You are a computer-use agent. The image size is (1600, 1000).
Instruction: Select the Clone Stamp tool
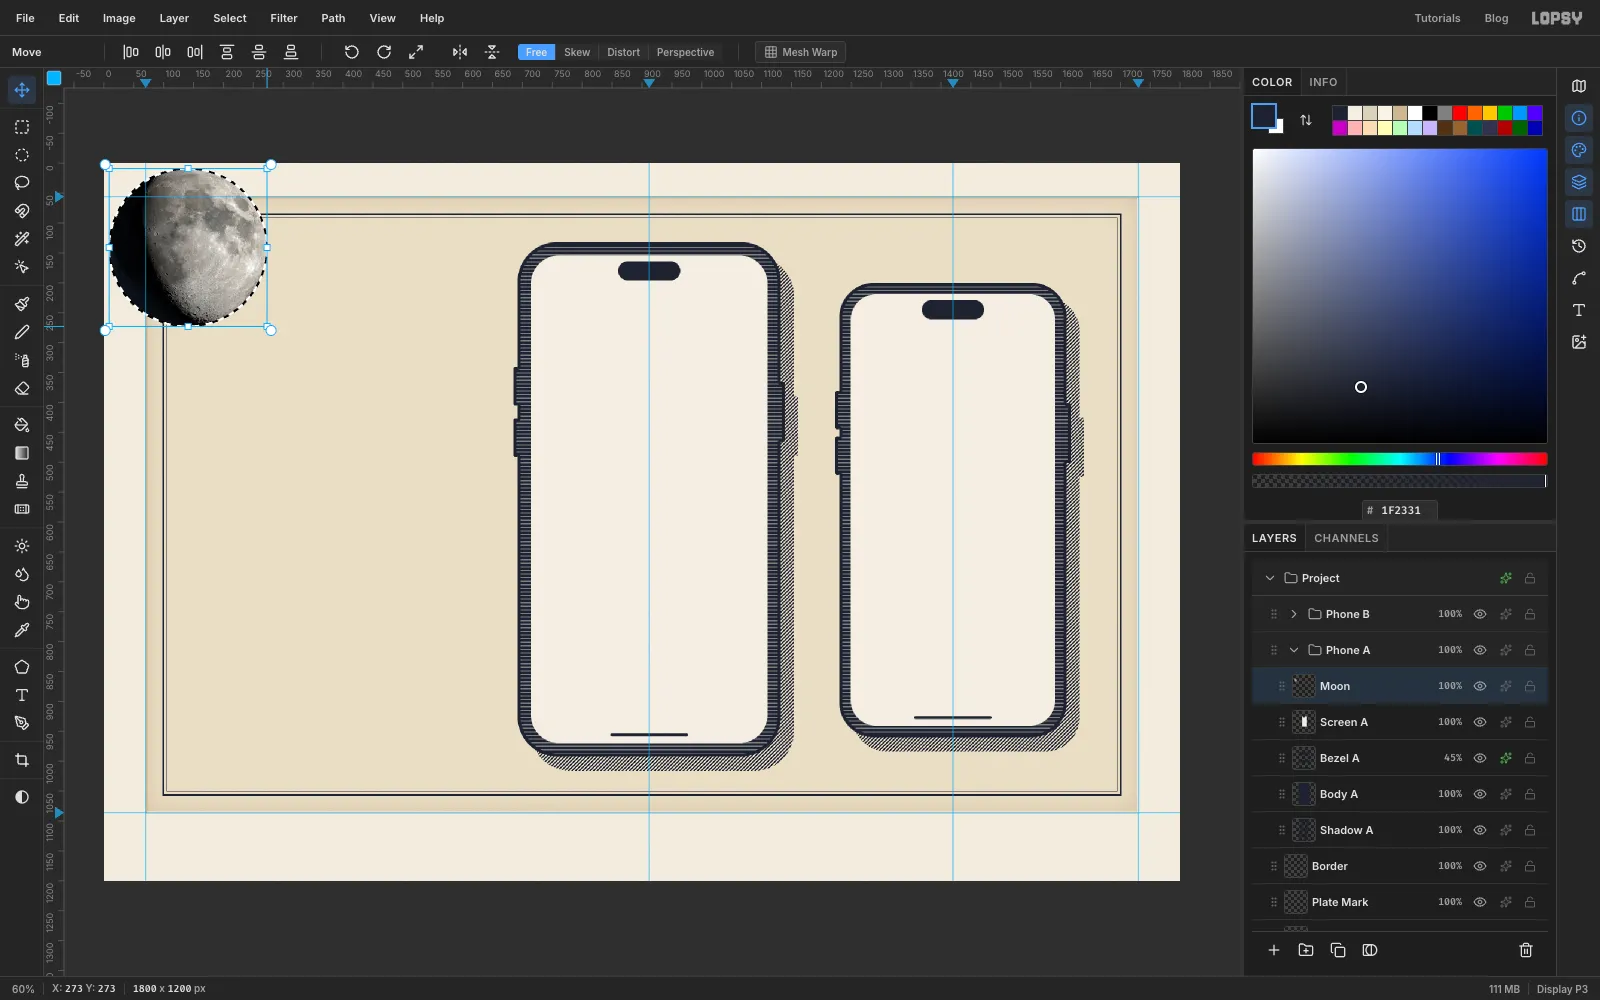tap(22, 481)
